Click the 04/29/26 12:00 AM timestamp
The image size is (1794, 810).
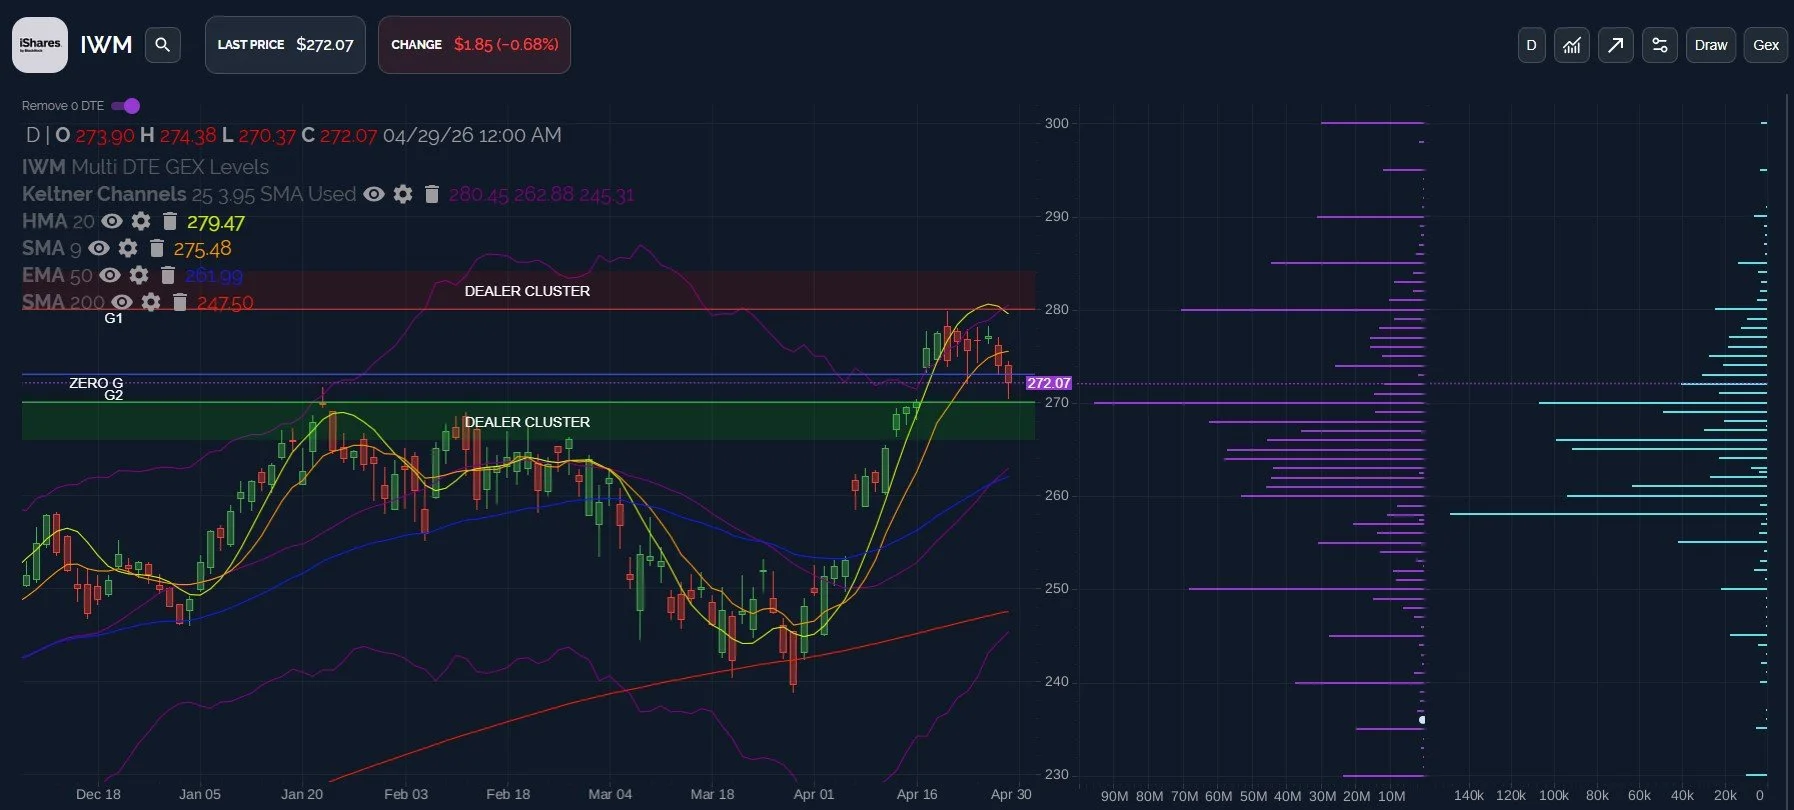tap(472, 136)
